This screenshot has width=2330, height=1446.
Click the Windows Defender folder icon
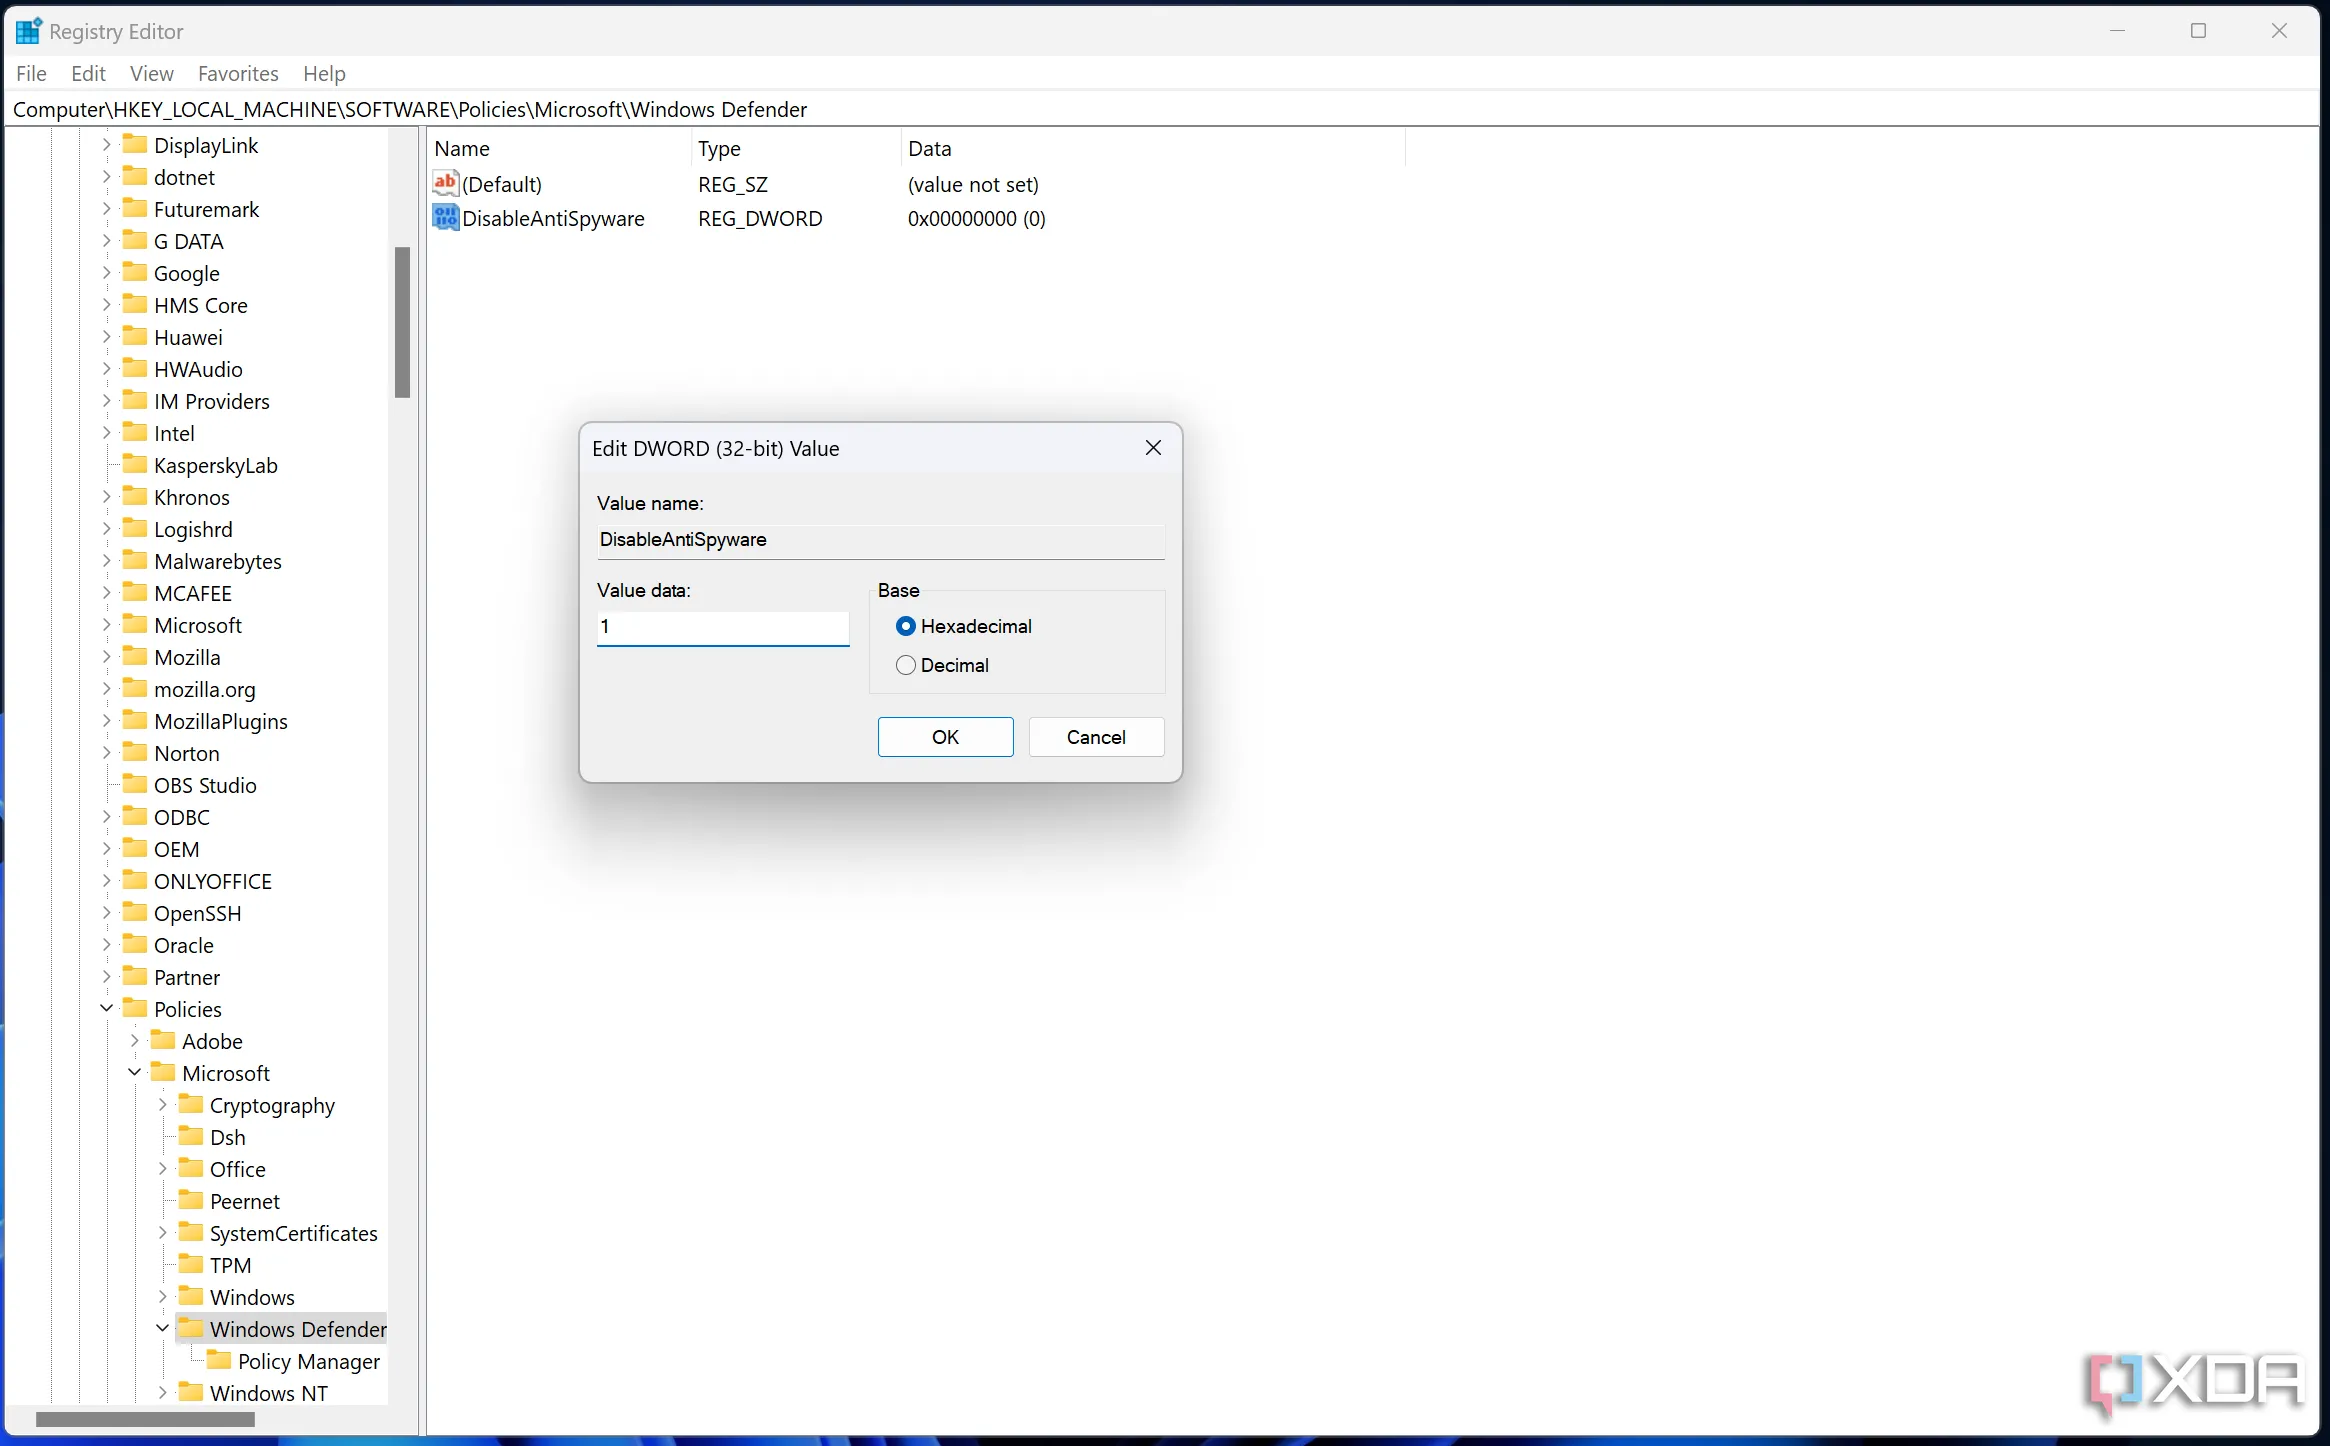point(191,1328)
